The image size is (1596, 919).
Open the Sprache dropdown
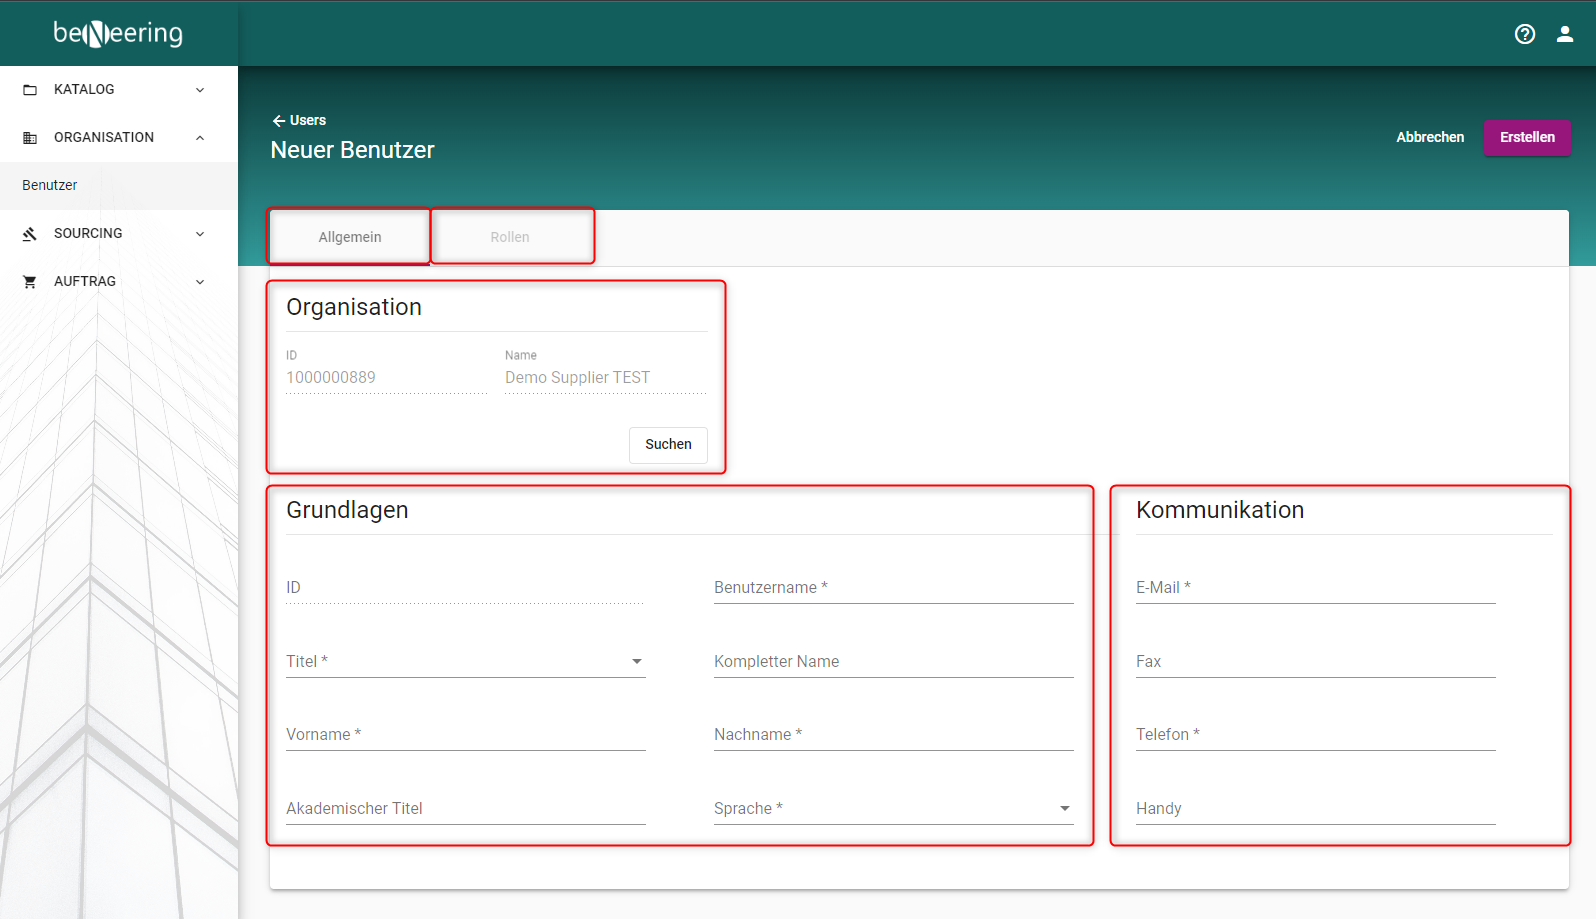(x=1064, y=809)
